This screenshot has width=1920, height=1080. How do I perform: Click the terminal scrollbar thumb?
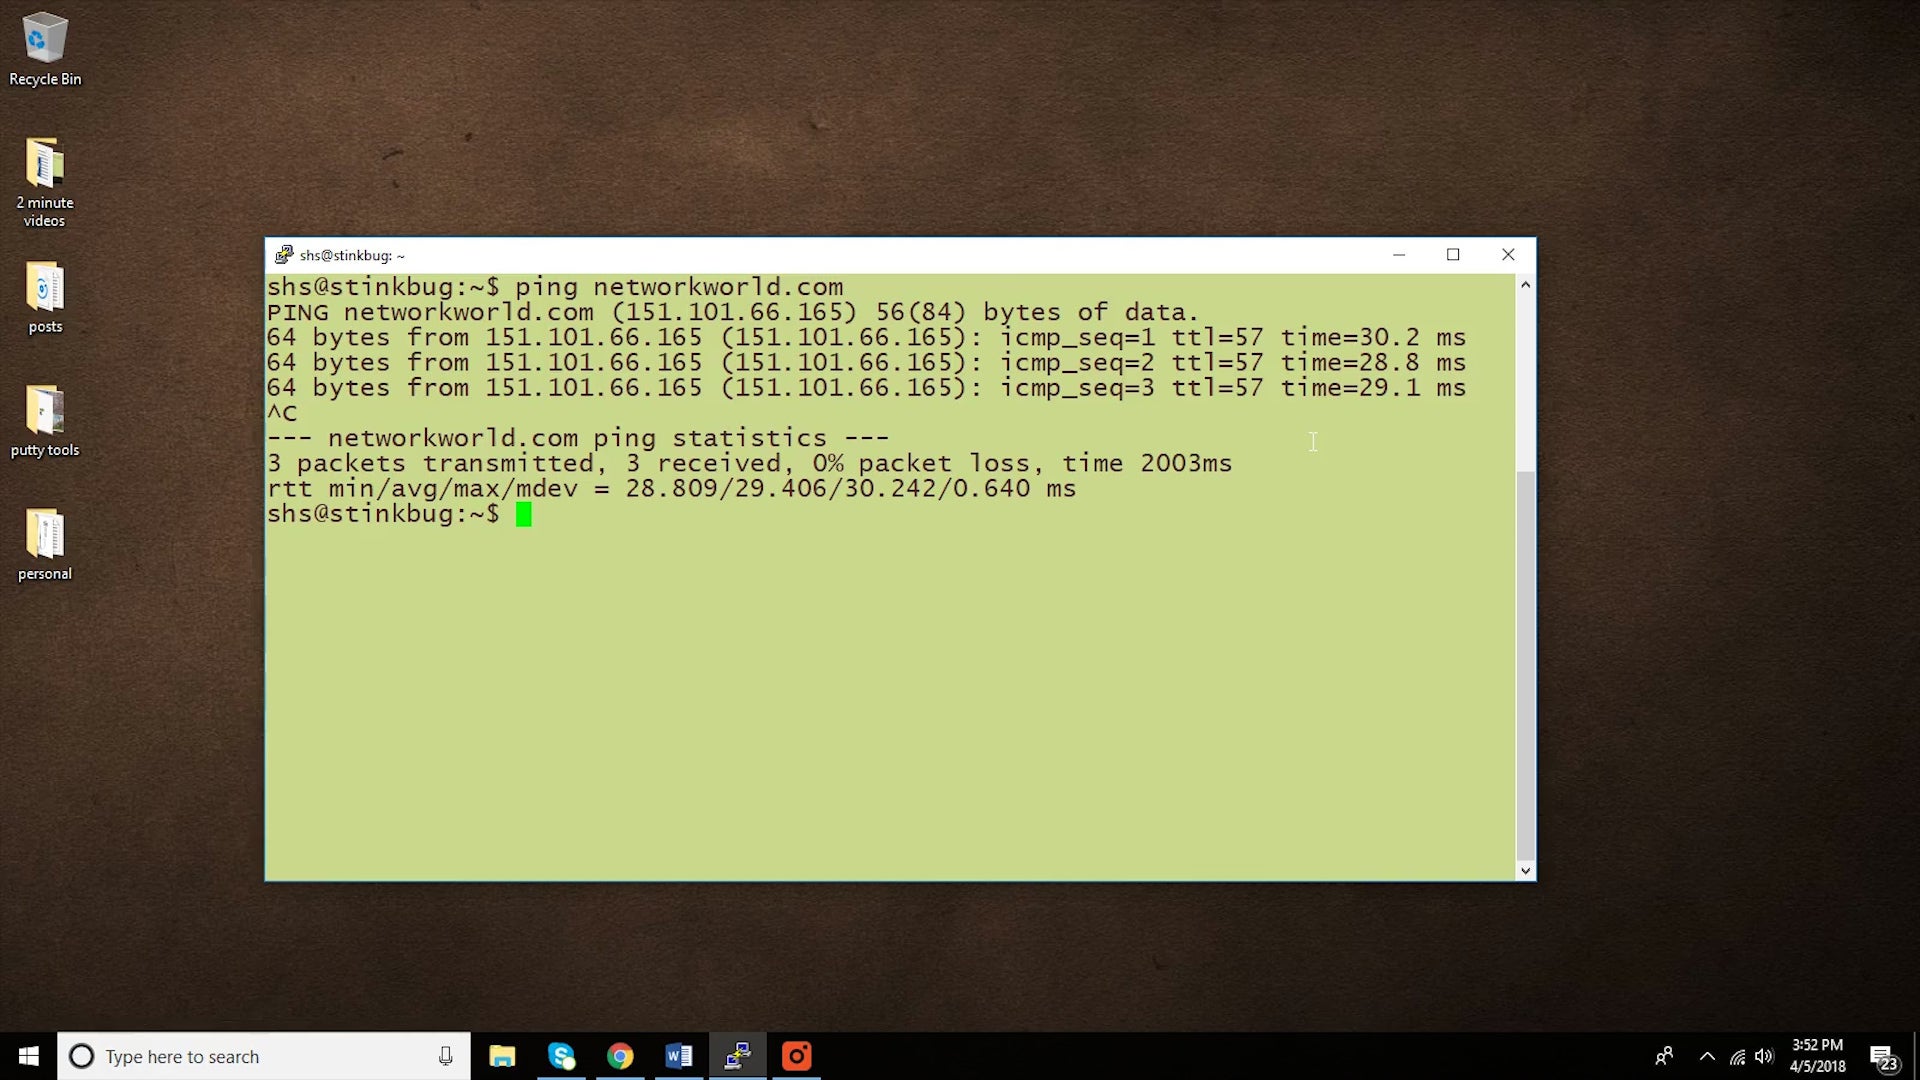click(1525, 665)
